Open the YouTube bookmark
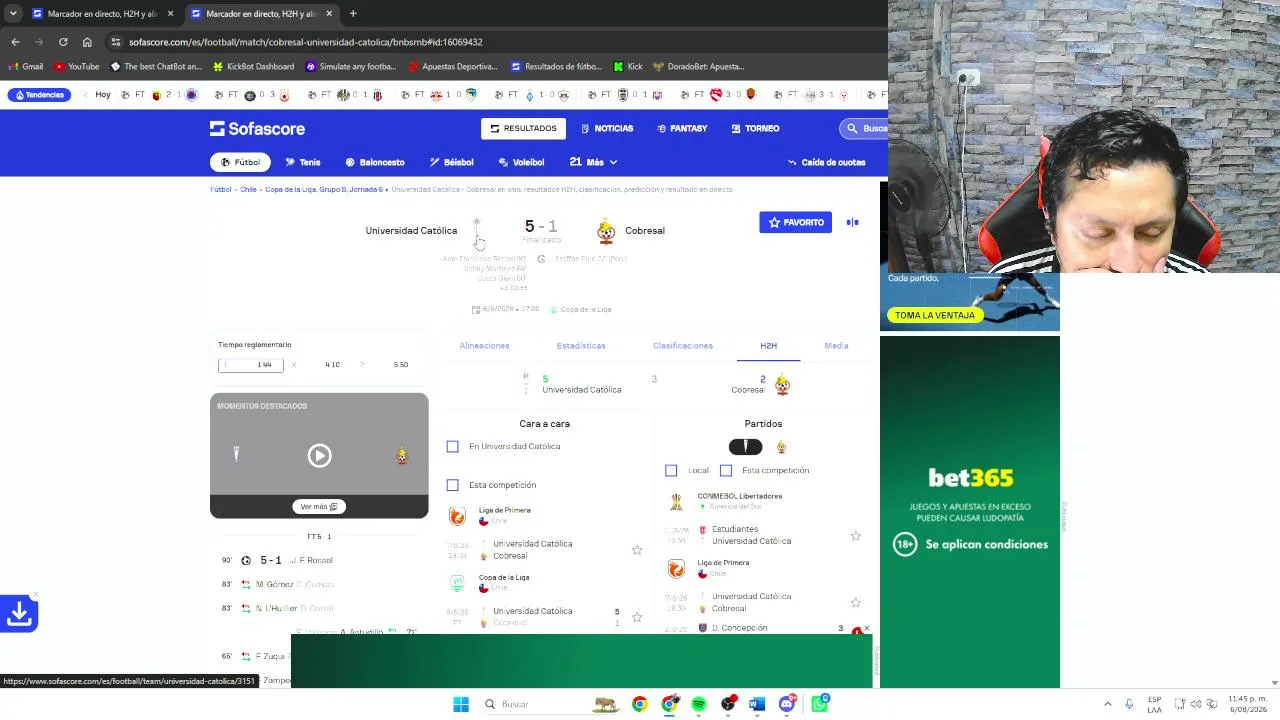This screenshot has height=720, width=1280. (77, 67)
